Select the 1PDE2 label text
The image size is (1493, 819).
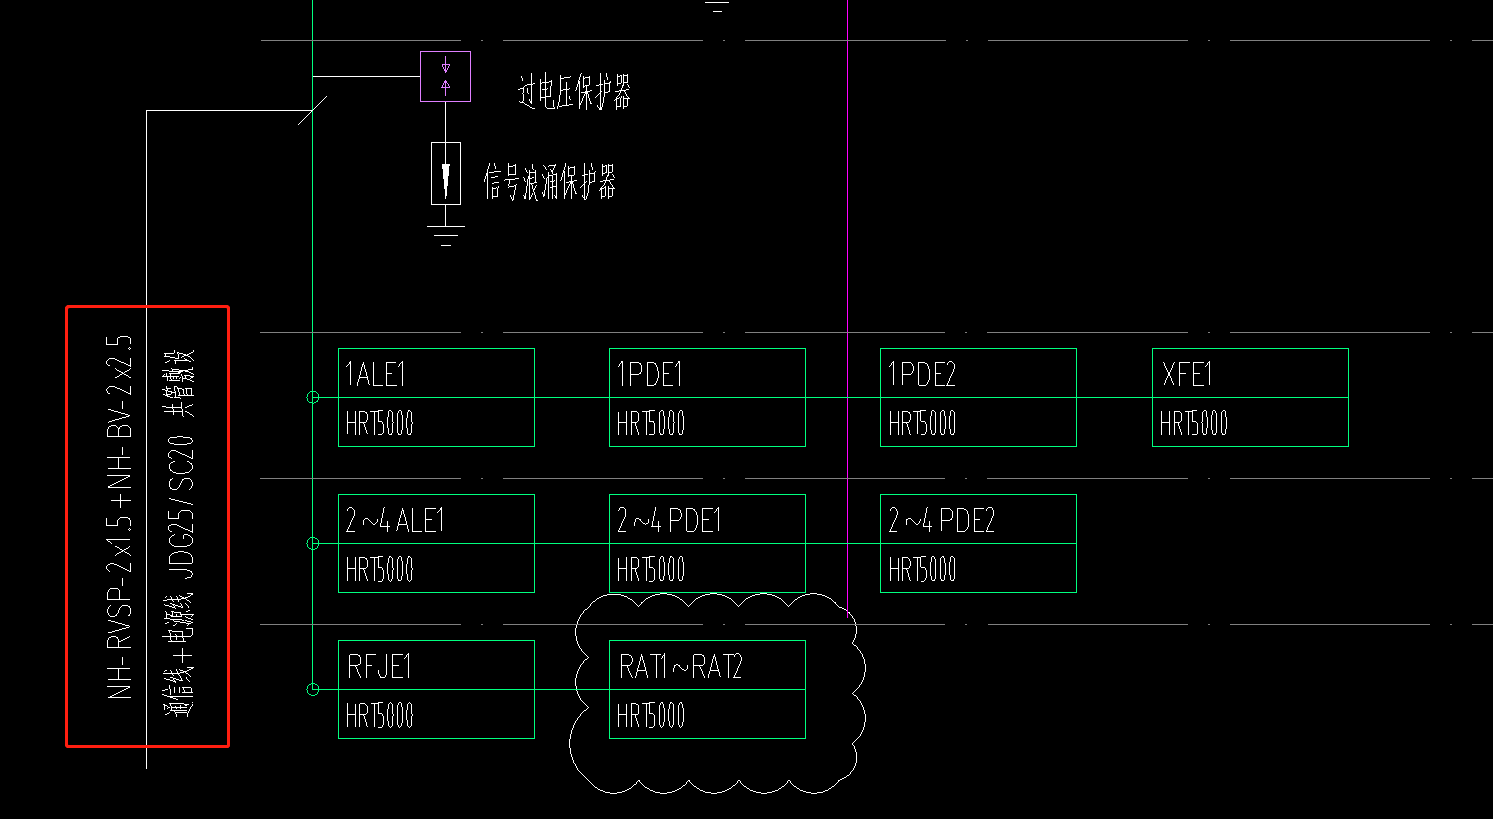921,374
